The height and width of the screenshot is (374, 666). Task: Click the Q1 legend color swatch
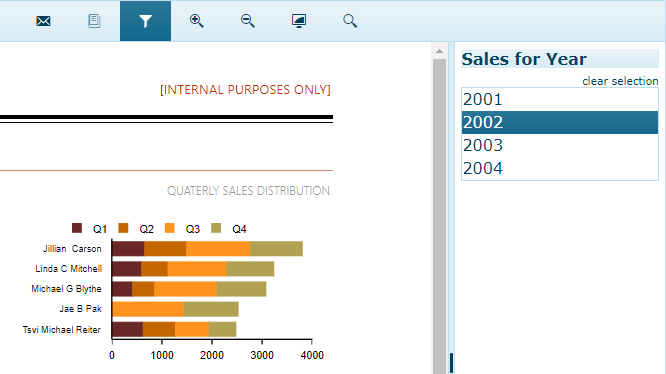pyautogui.click(x=77, y=228)
